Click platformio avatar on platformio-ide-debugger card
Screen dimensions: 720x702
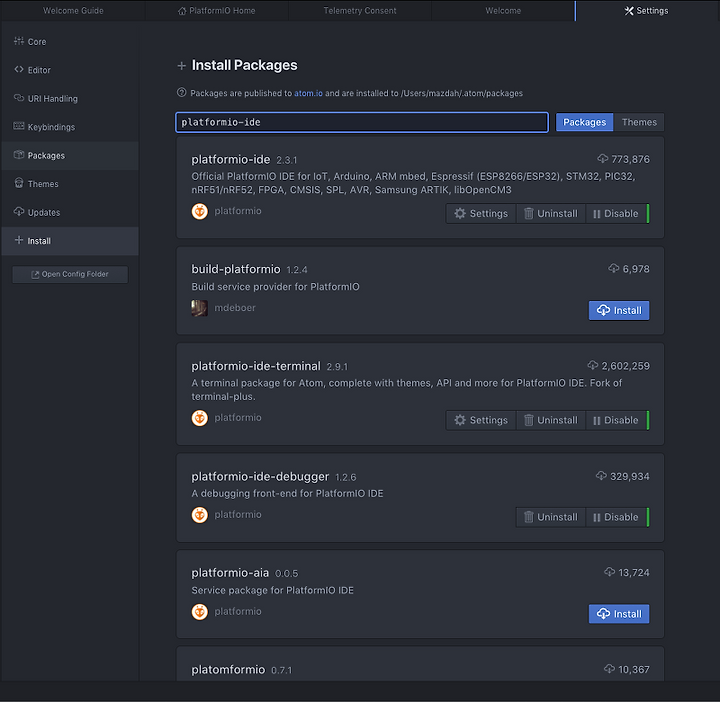pos(200,515)
